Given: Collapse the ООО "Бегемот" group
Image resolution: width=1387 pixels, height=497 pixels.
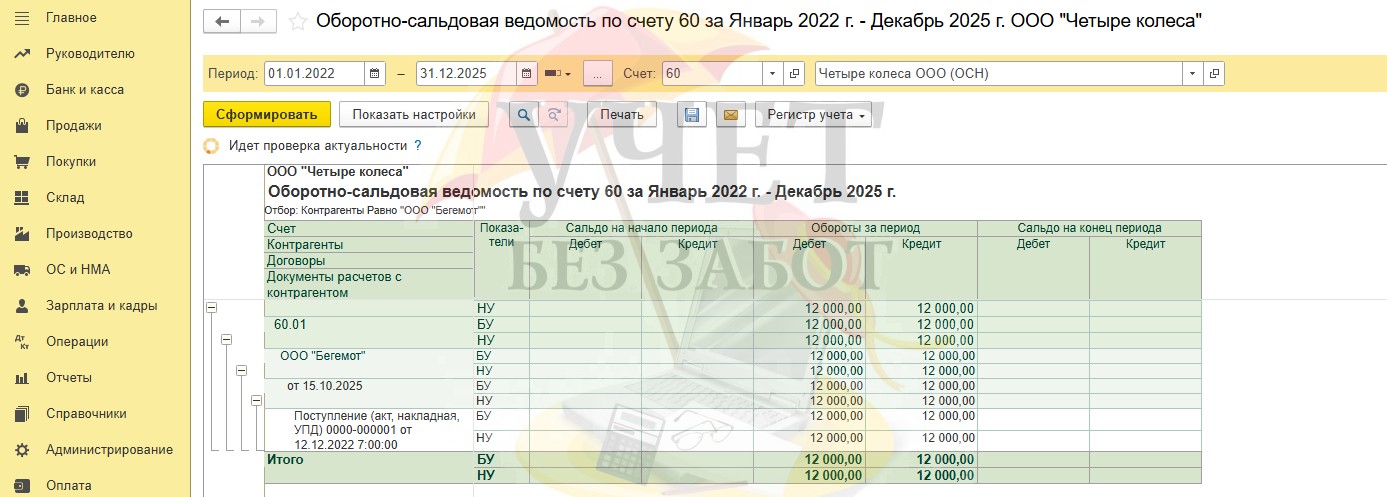Looking at the screenshot, I should coord(241,370).
